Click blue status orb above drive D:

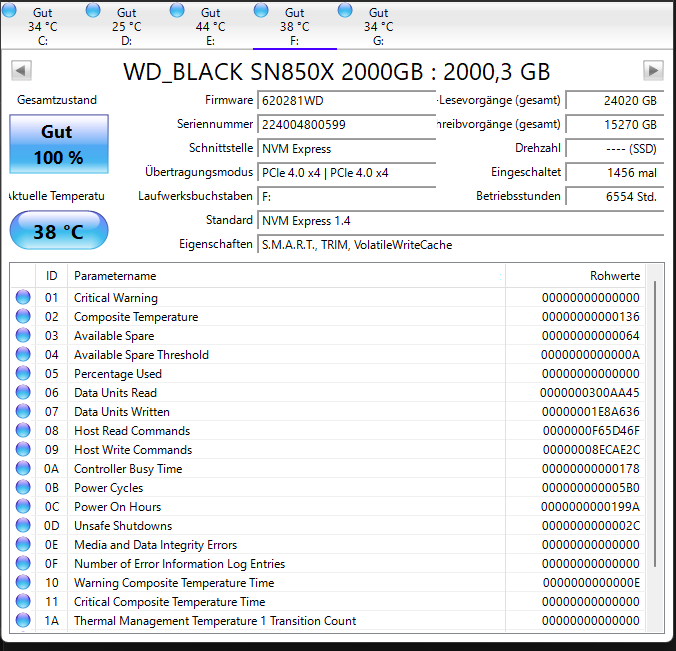click(x=93, y=10)
